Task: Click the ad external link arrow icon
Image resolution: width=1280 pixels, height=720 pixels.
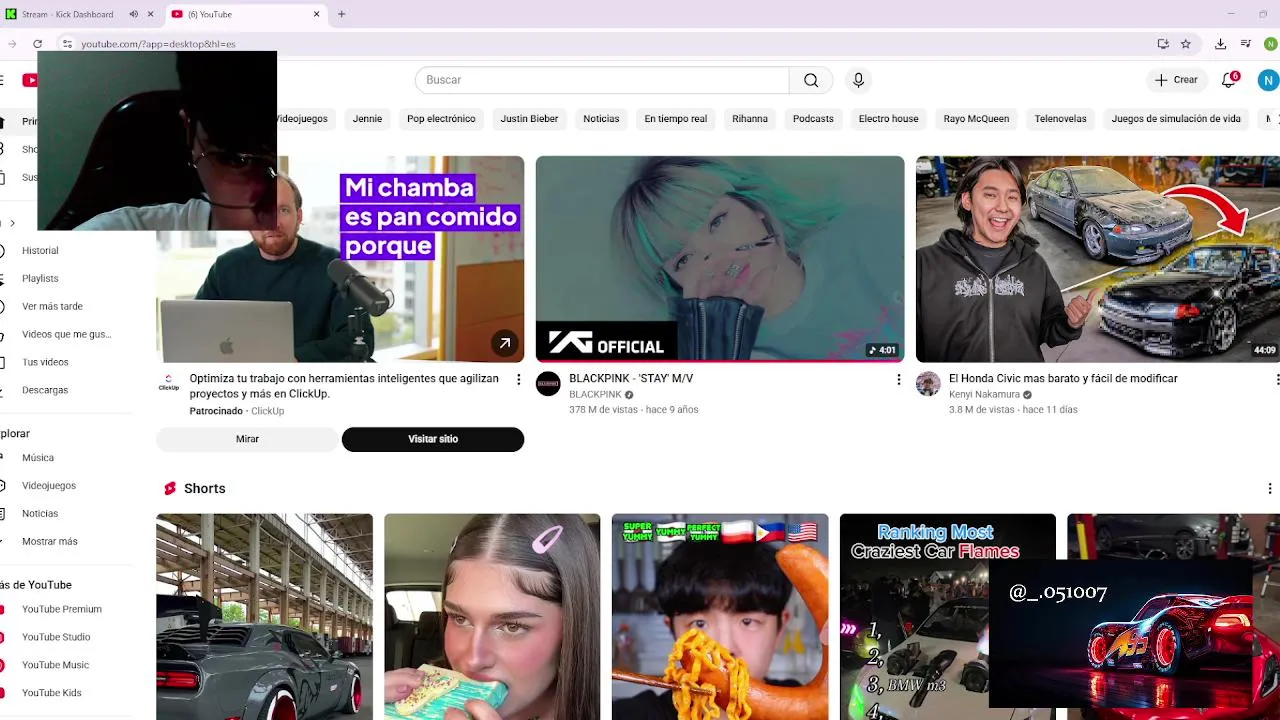Action: [505, 343]
